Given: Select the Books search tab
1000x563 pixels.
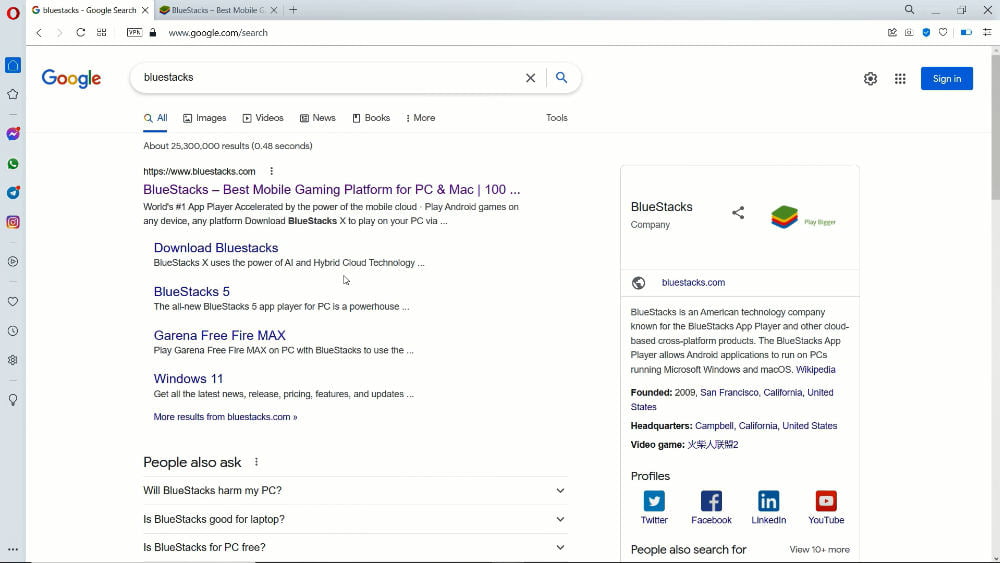Looking at the screenshot, I should coord(371,118).
